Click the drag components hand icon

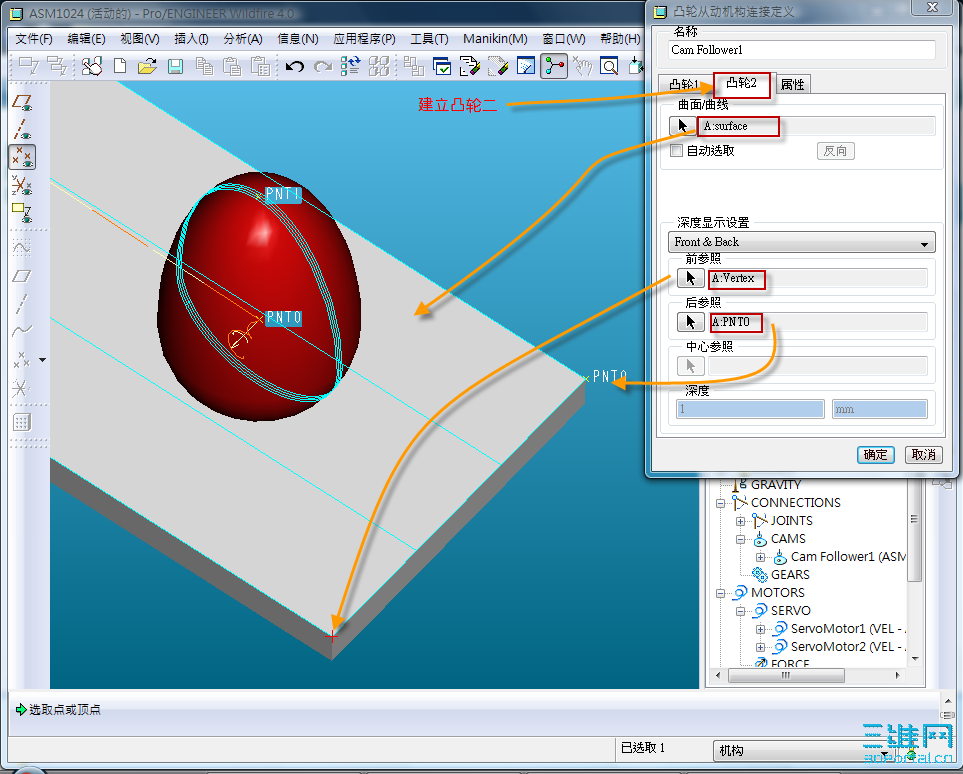pyautogui.click(x=582, y=66)
